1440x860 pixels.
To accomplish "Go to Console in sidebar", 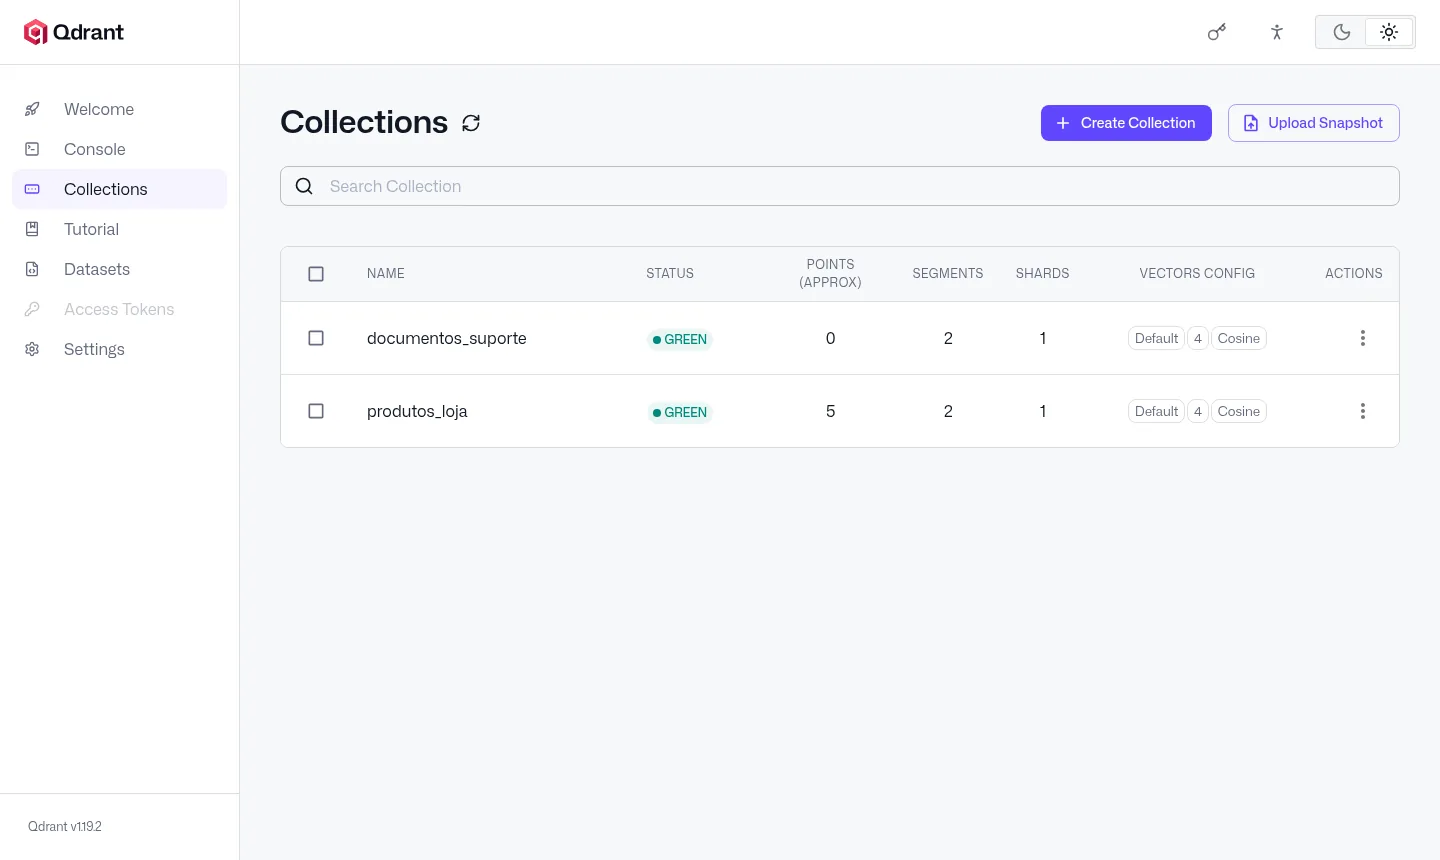I will tap(120, 149).
